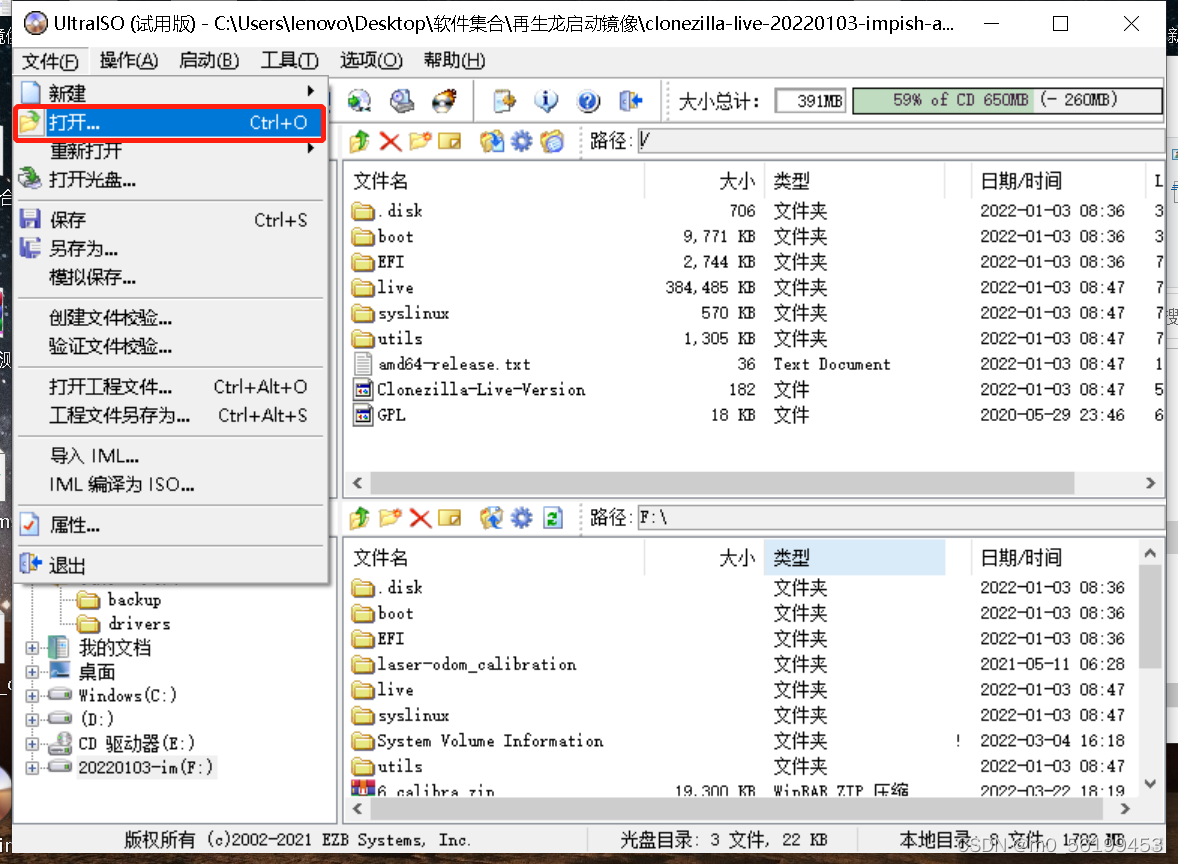Open the 启动(B) menu

point(209,61)
